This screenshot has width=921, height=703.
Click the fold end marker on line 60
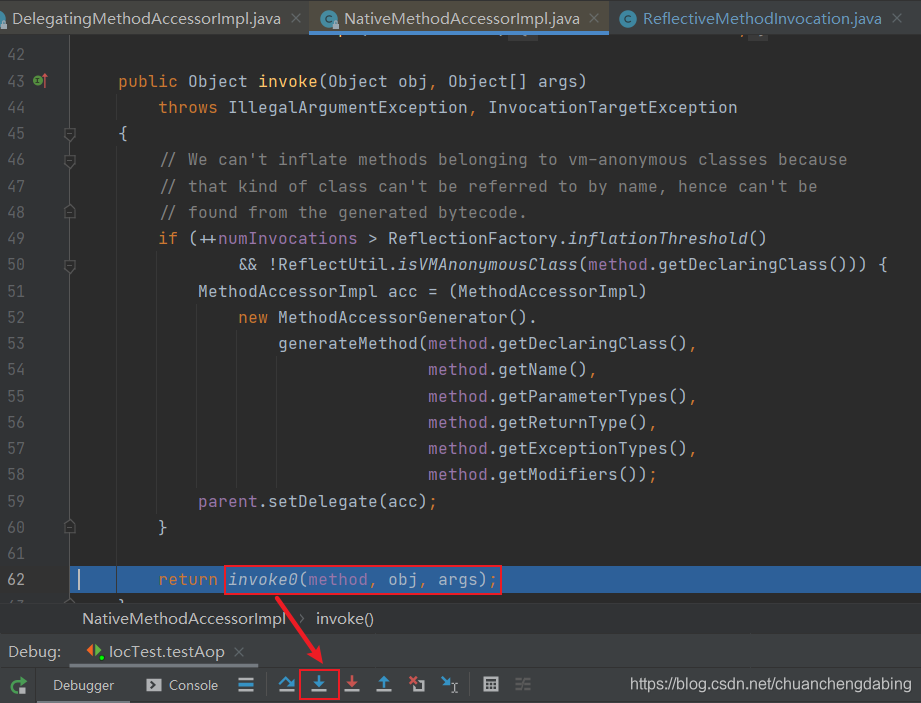coord(70,527)
